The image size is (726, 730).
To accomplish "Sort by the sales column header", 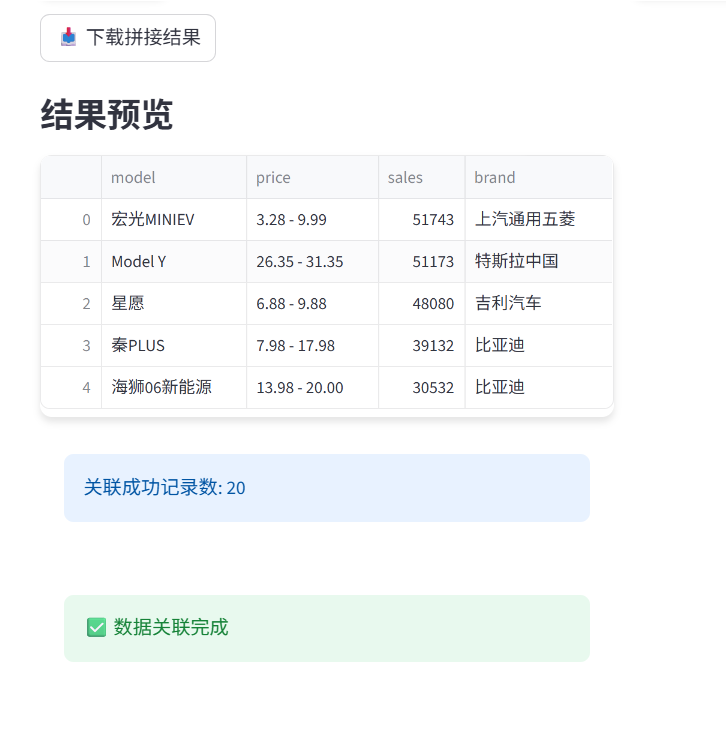I will (x=422, y=177).
